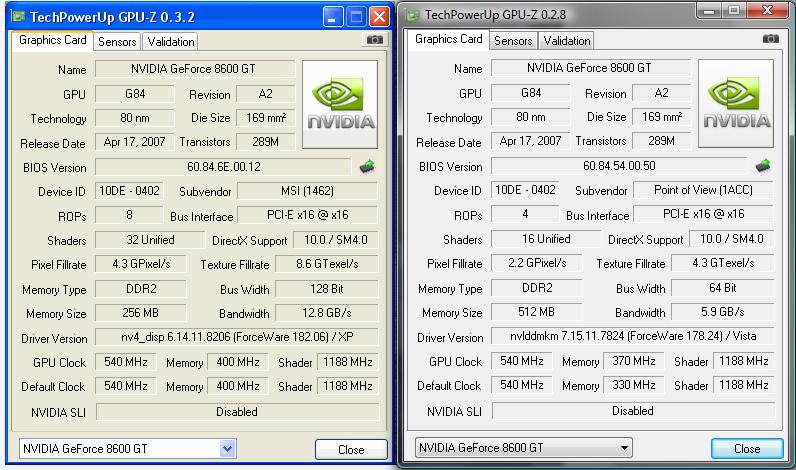Click Subvendor field MSI (1462)
796x470 pixels.
pos(307,191)
